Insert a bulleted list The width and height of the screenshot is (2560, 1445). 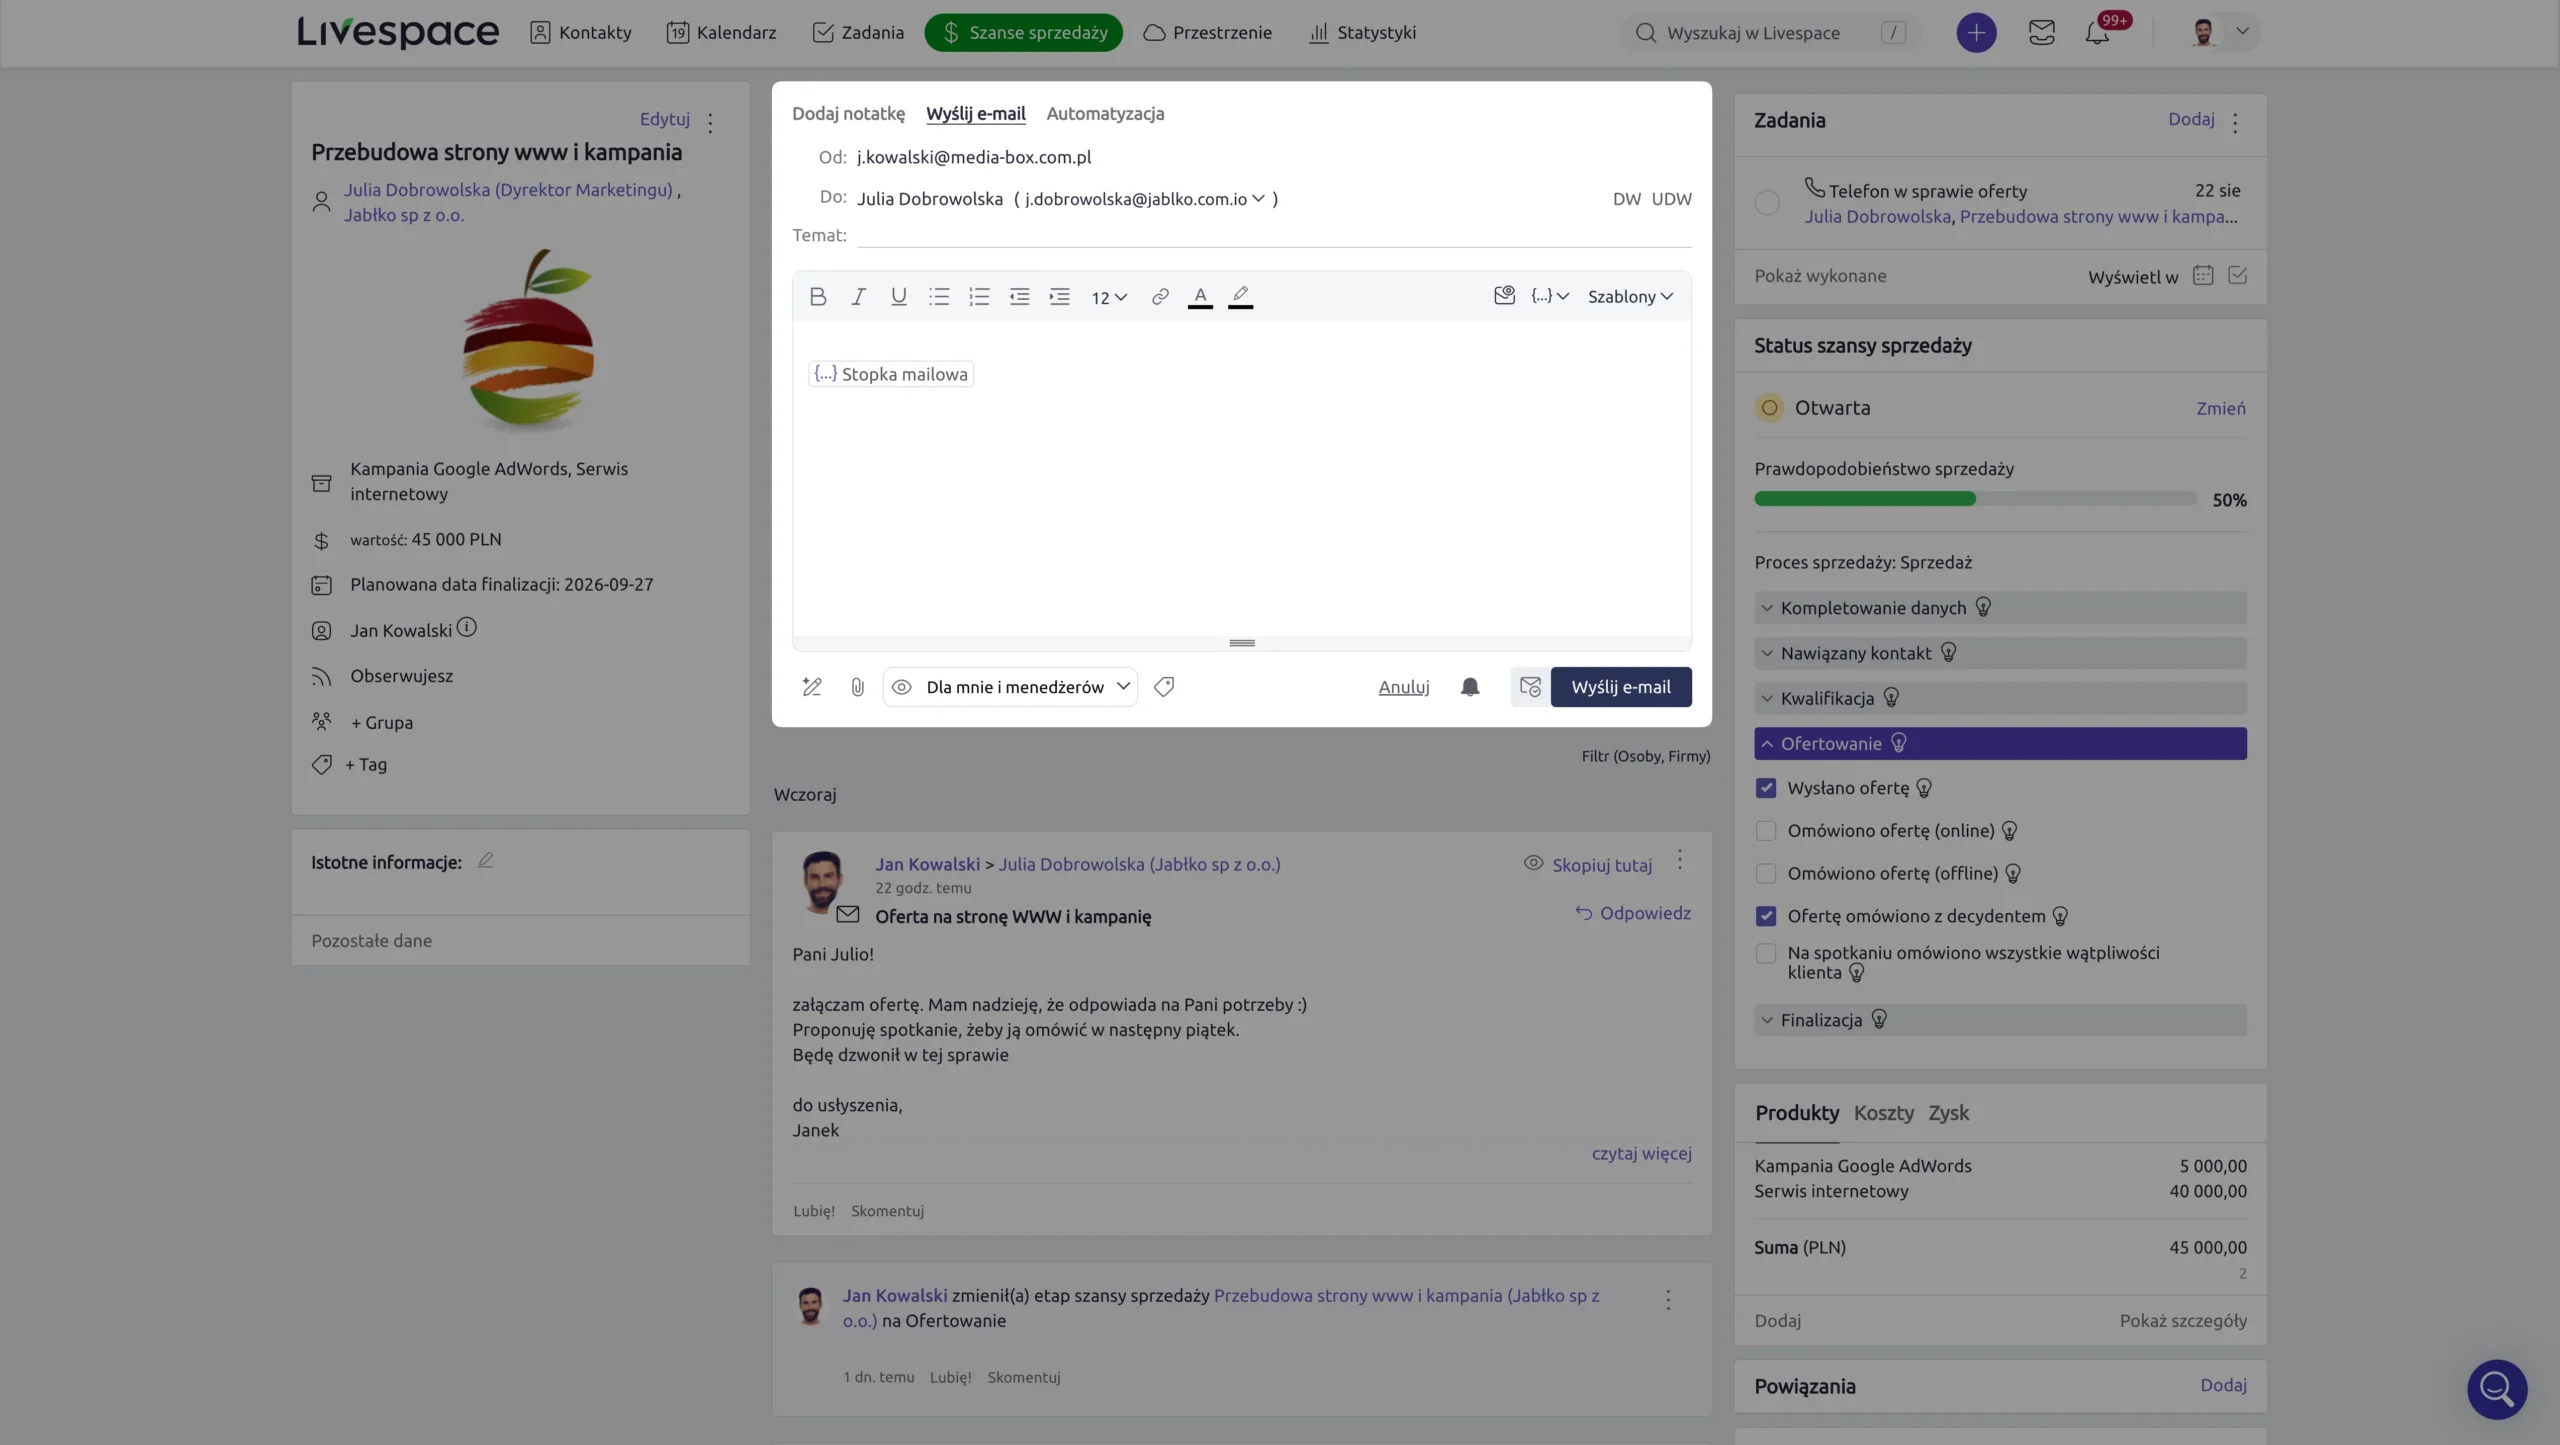point(938,296)
